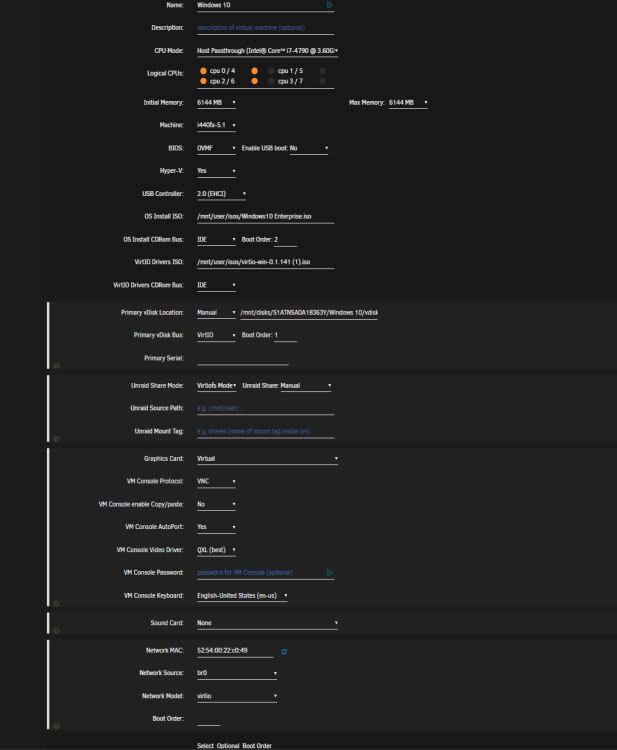Open Primary vDisk Location dropdown
The image size is (617, 750).
(216, 312)
